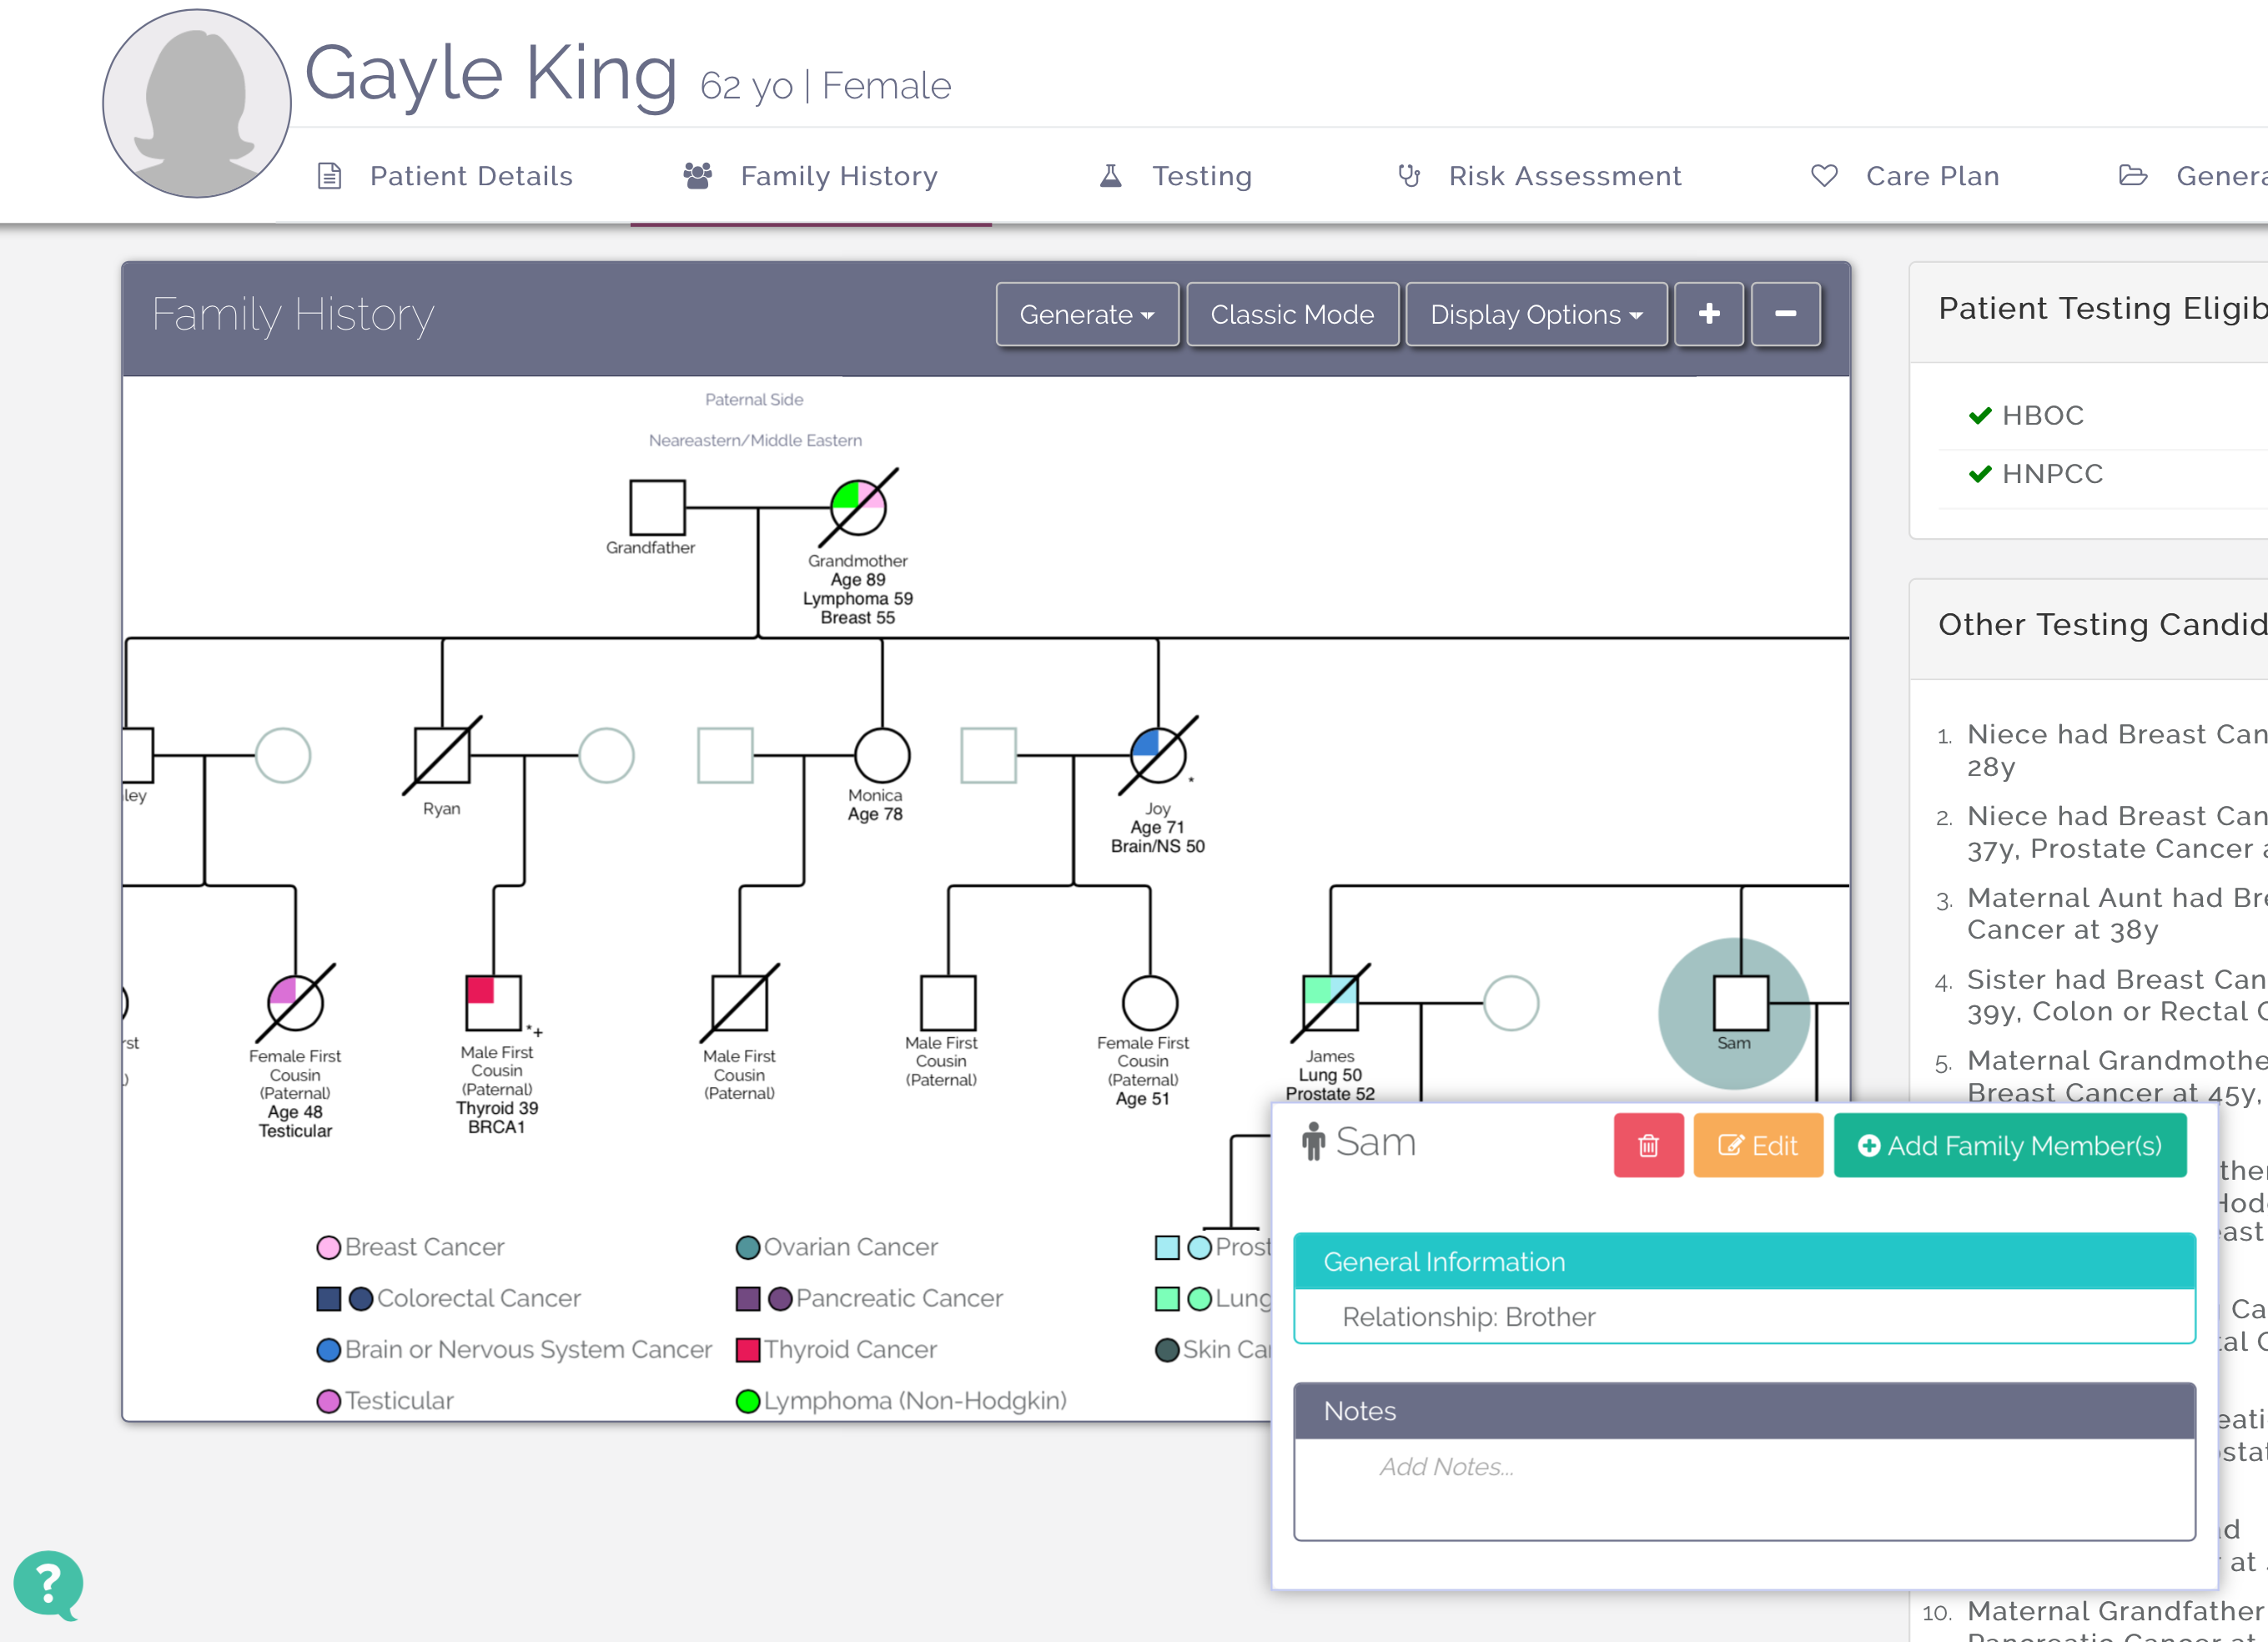This screenshot has height=1642, width=2268.
Task: Select Joy's spouse square
Action: (x=988, y=755)
